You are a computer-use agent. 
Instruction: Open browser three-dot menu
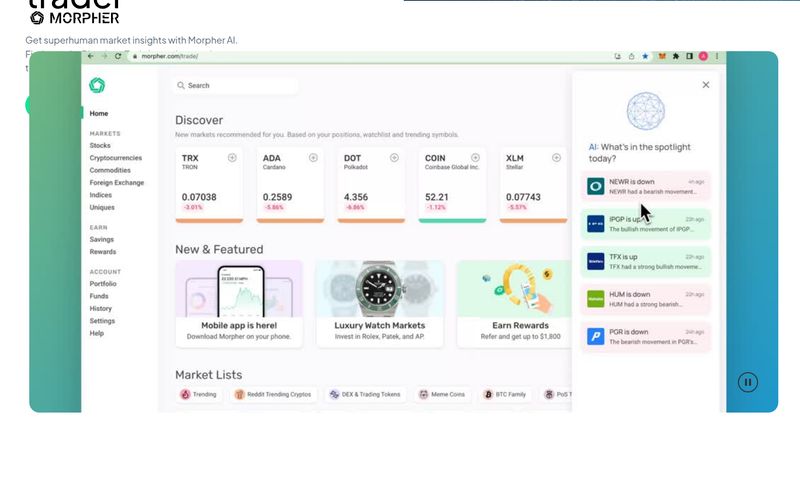point(717,56)
